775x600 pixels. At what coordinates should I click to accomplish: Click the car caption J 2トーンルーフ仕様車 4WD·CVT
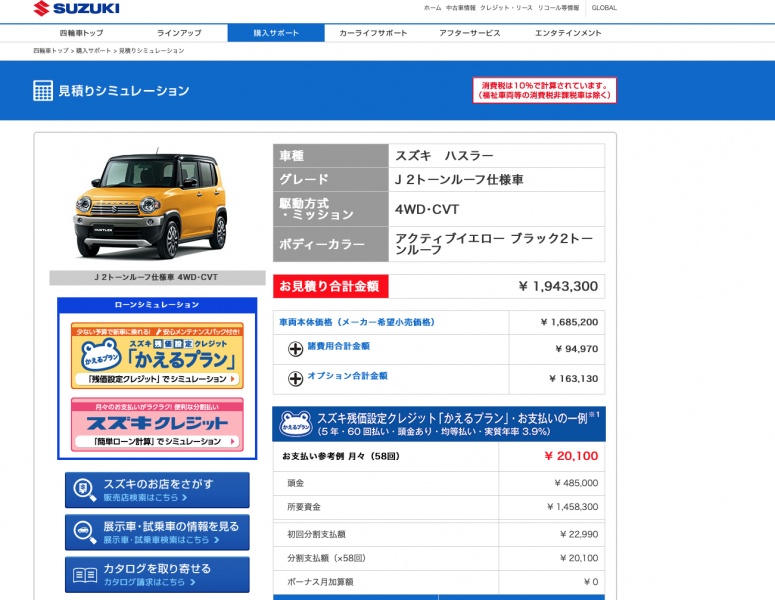point(157,277)
